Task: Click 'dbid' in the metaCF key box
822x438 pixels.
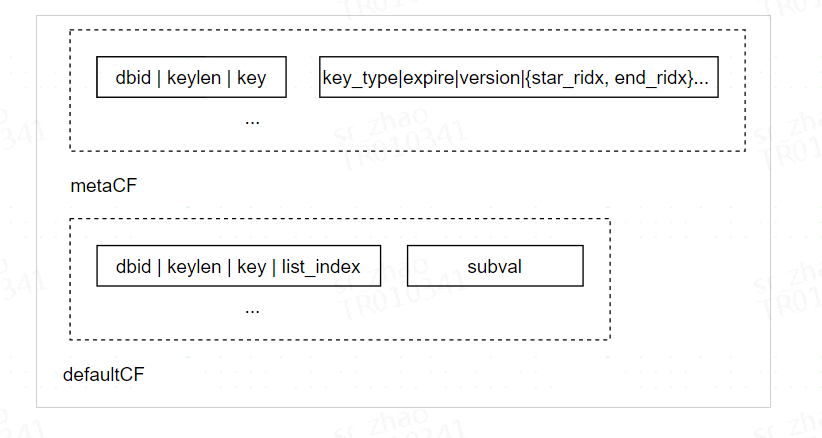Action: (x=133, y=78)
